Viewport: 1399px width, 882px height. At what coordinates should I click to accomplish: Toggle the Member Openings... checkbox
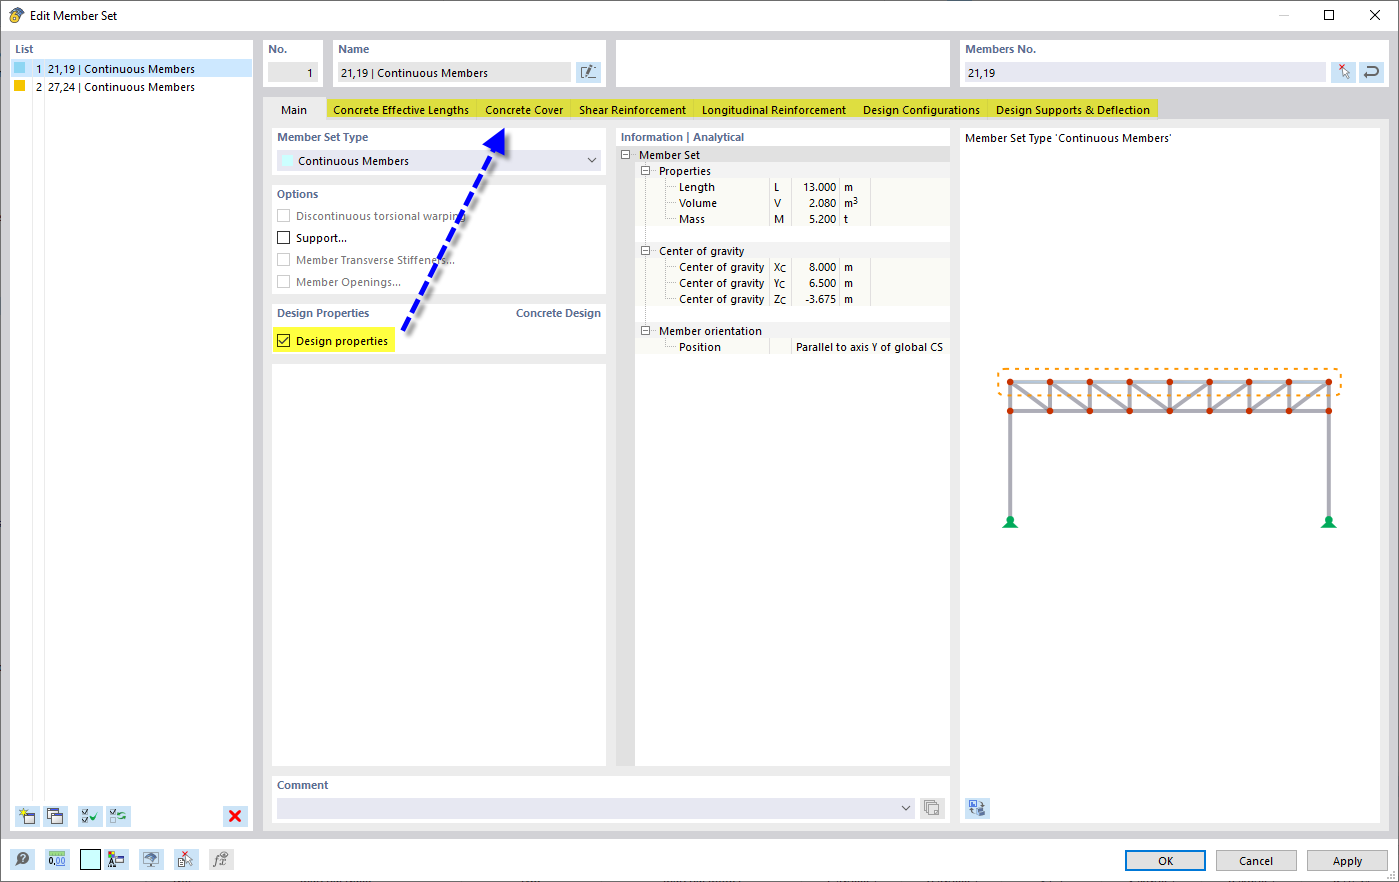point(284,282)
